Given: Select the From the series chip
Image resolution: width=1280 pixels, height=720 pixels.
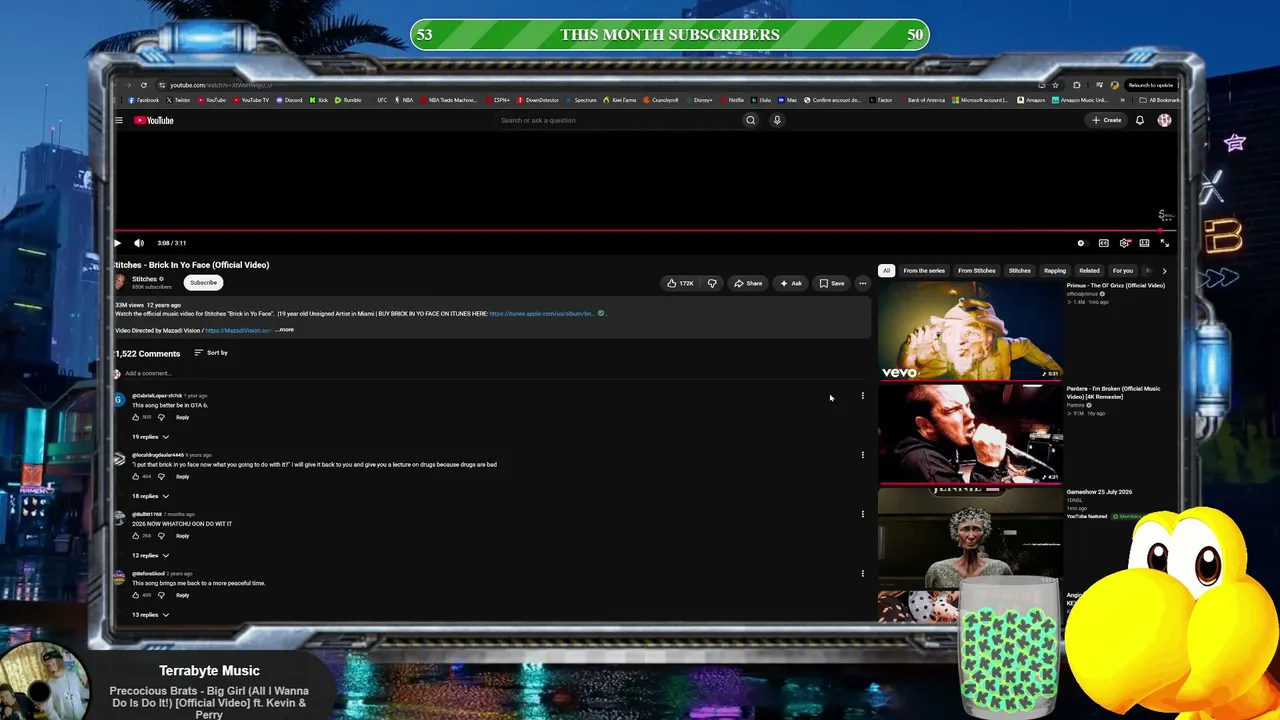Looking at the screenshot, I should coord(924,271).
